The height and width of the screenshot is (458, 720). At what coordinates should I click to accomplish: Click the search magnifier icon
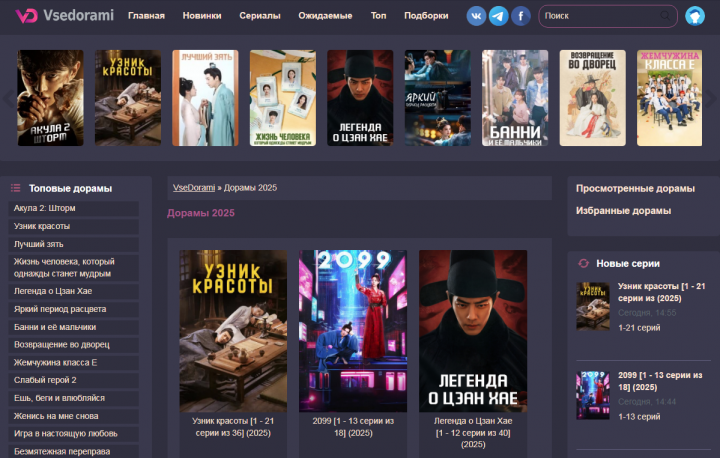click(665, 16)
